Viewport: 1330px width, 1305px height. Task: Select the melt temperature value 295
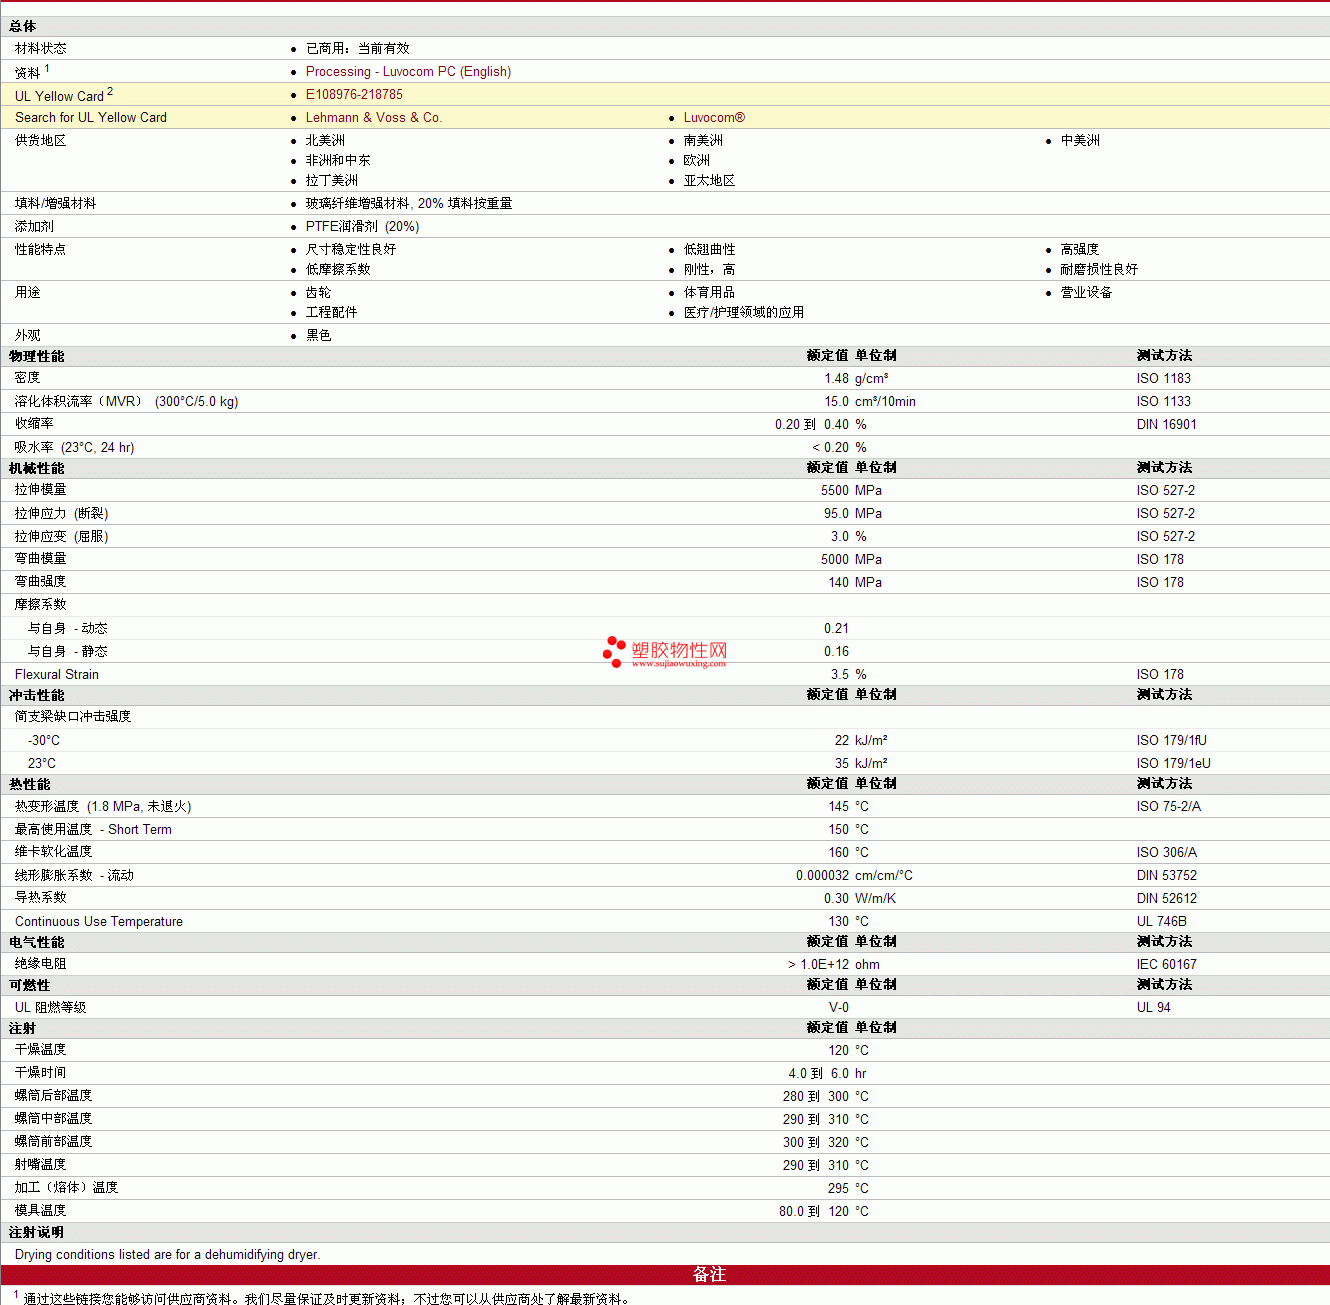(838, 1189)
